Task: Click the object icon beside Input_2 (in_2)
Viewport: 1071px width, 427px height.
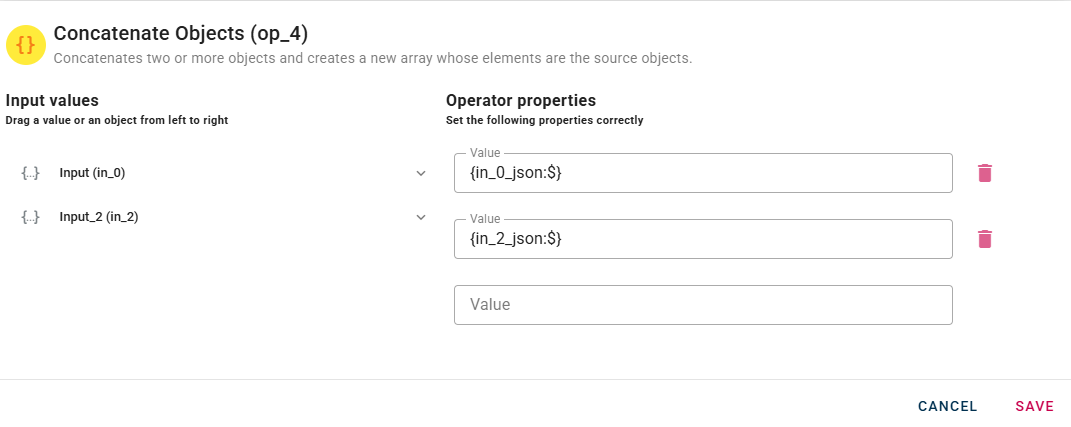Action: [30, 217]
